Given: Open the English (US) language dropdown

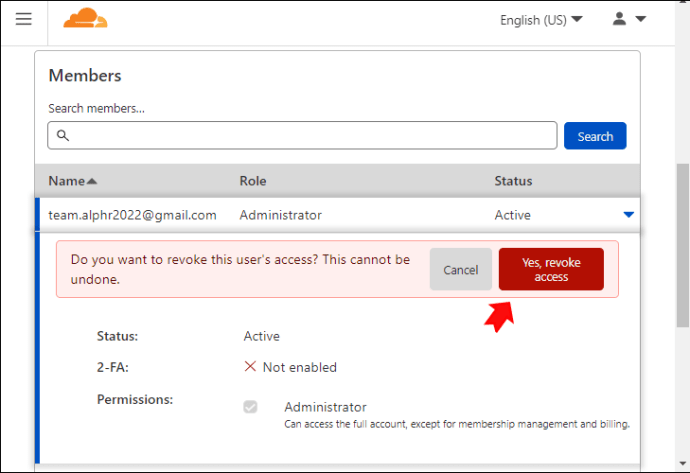Looking at the screenshot, I should [541, 20].
